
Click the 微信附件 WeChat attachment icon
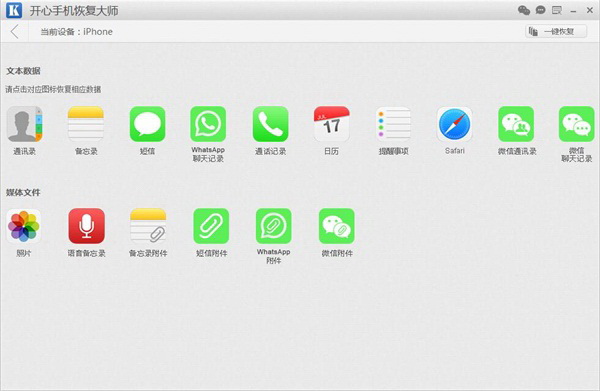click(337, 226)
